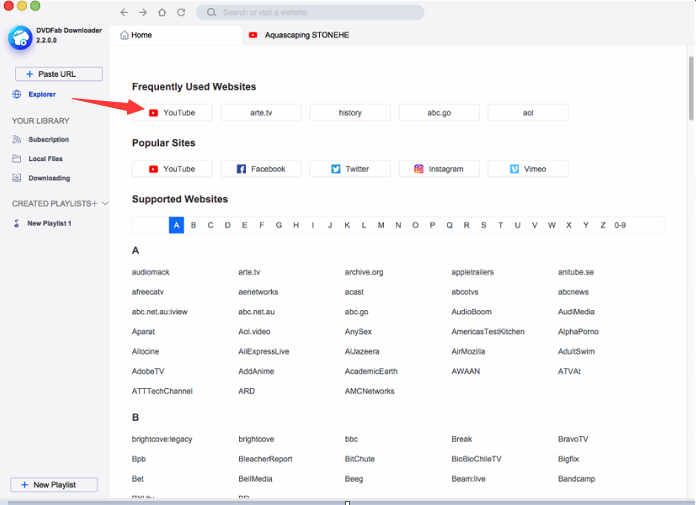Click the New Playlist button

click(x=54, y=485)
